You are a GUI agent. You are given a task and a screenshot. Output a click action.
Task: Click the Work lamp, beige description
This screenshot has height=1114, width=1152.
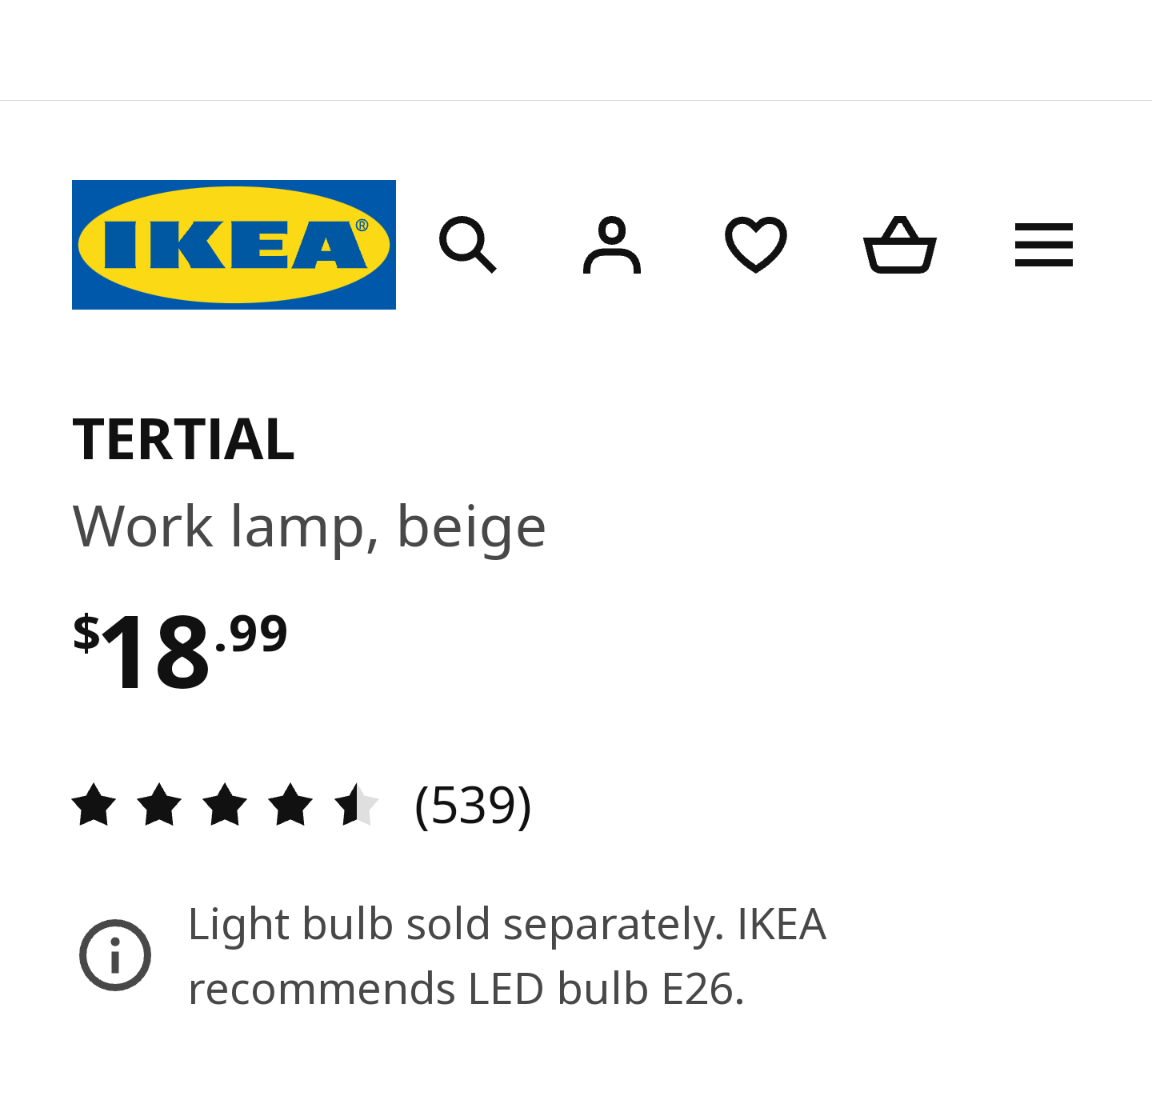(x=309, y=523)
